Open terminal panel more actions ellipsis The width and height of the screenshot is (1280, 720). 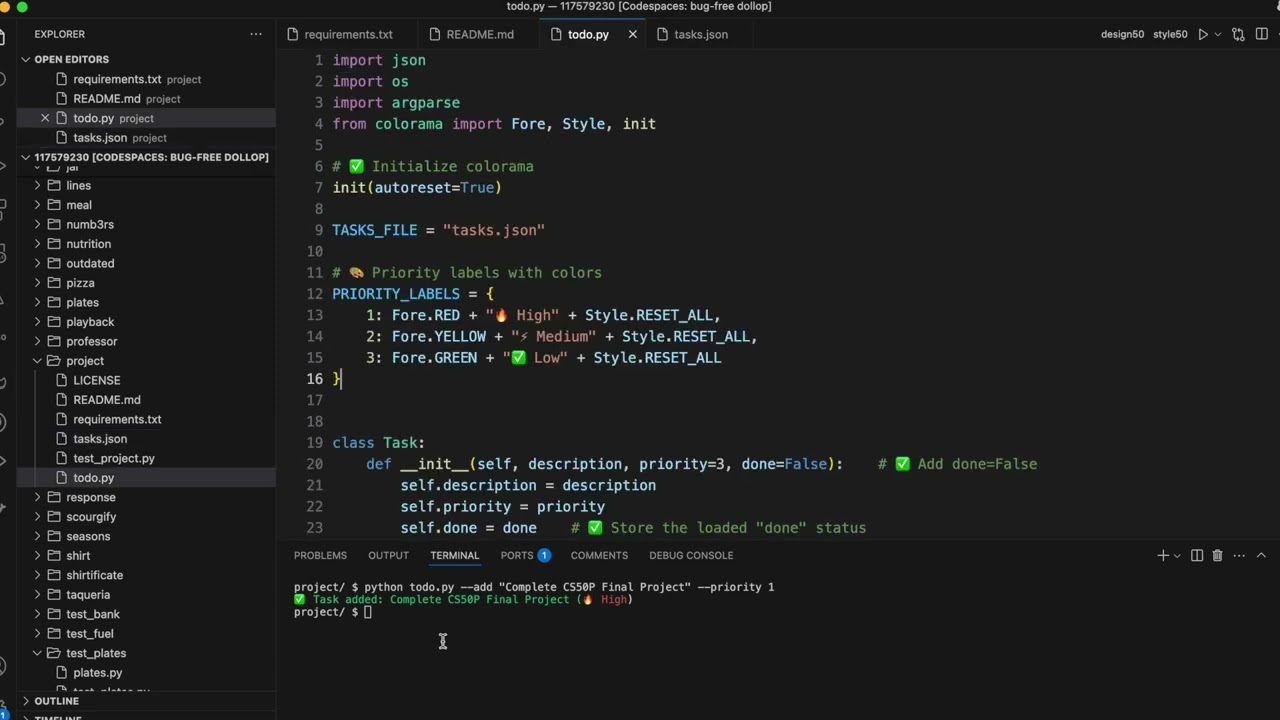[1239, 555]
